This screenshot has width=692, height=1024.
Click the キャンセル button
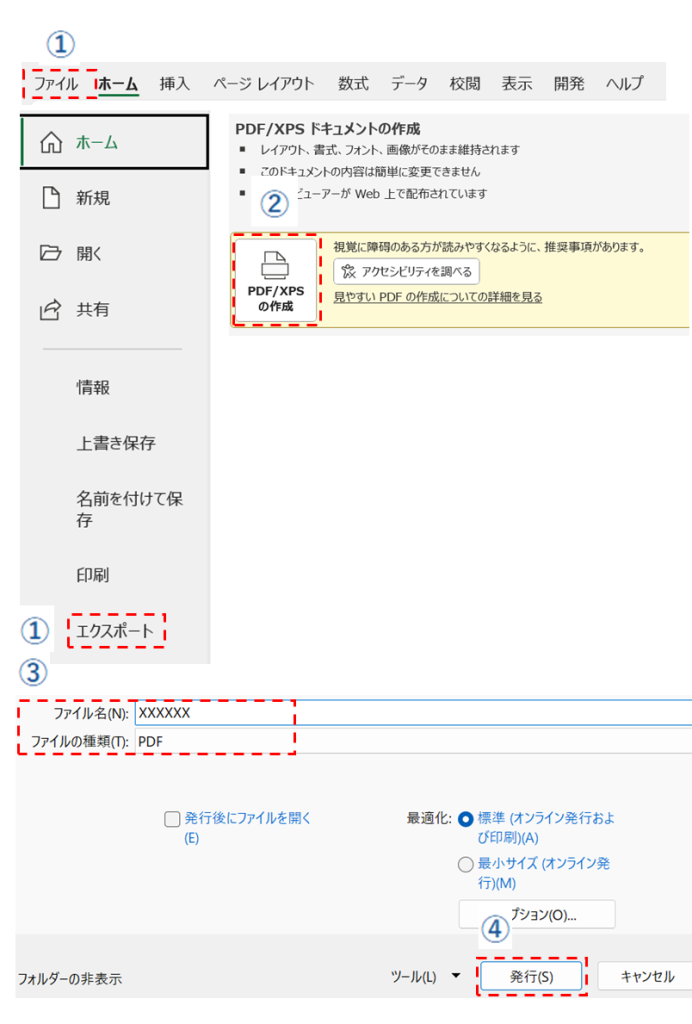(x=646, y=976)
